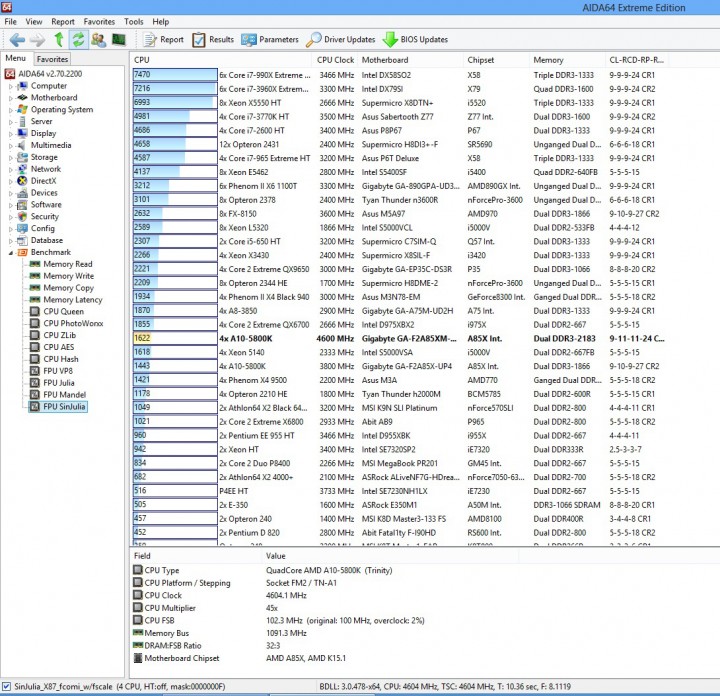Click the green Up arrow toolbar icon
The image size is (720, 696).
(59, 39)
